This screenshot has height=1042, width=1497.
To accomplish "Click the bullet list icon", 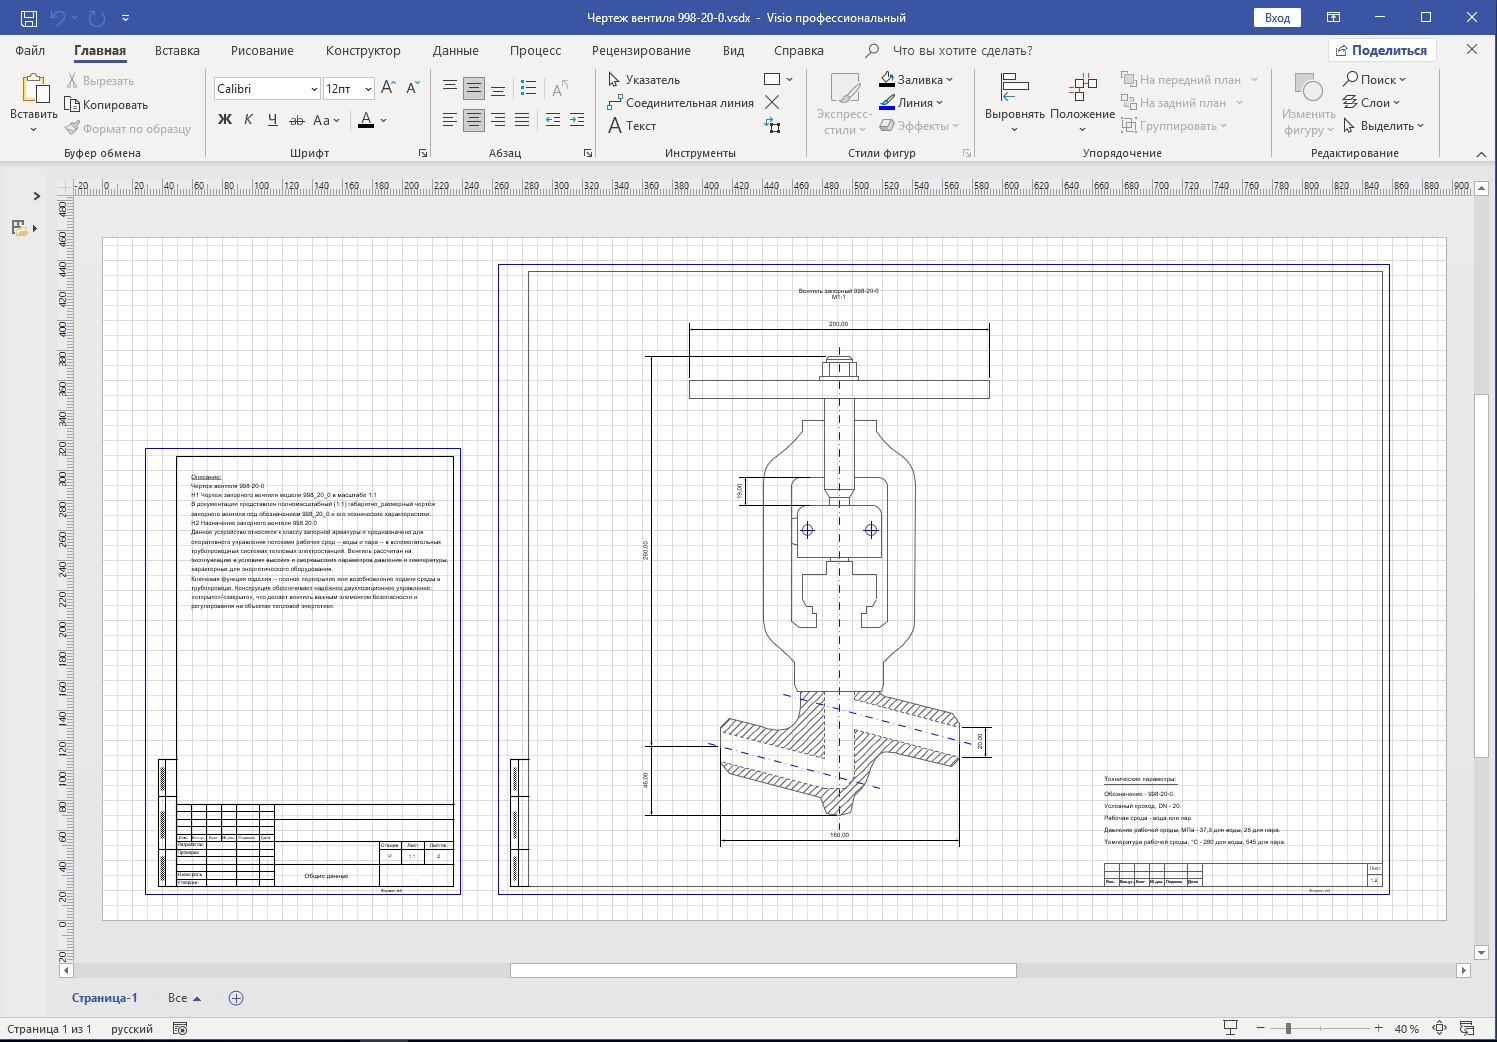I will 529,88.
